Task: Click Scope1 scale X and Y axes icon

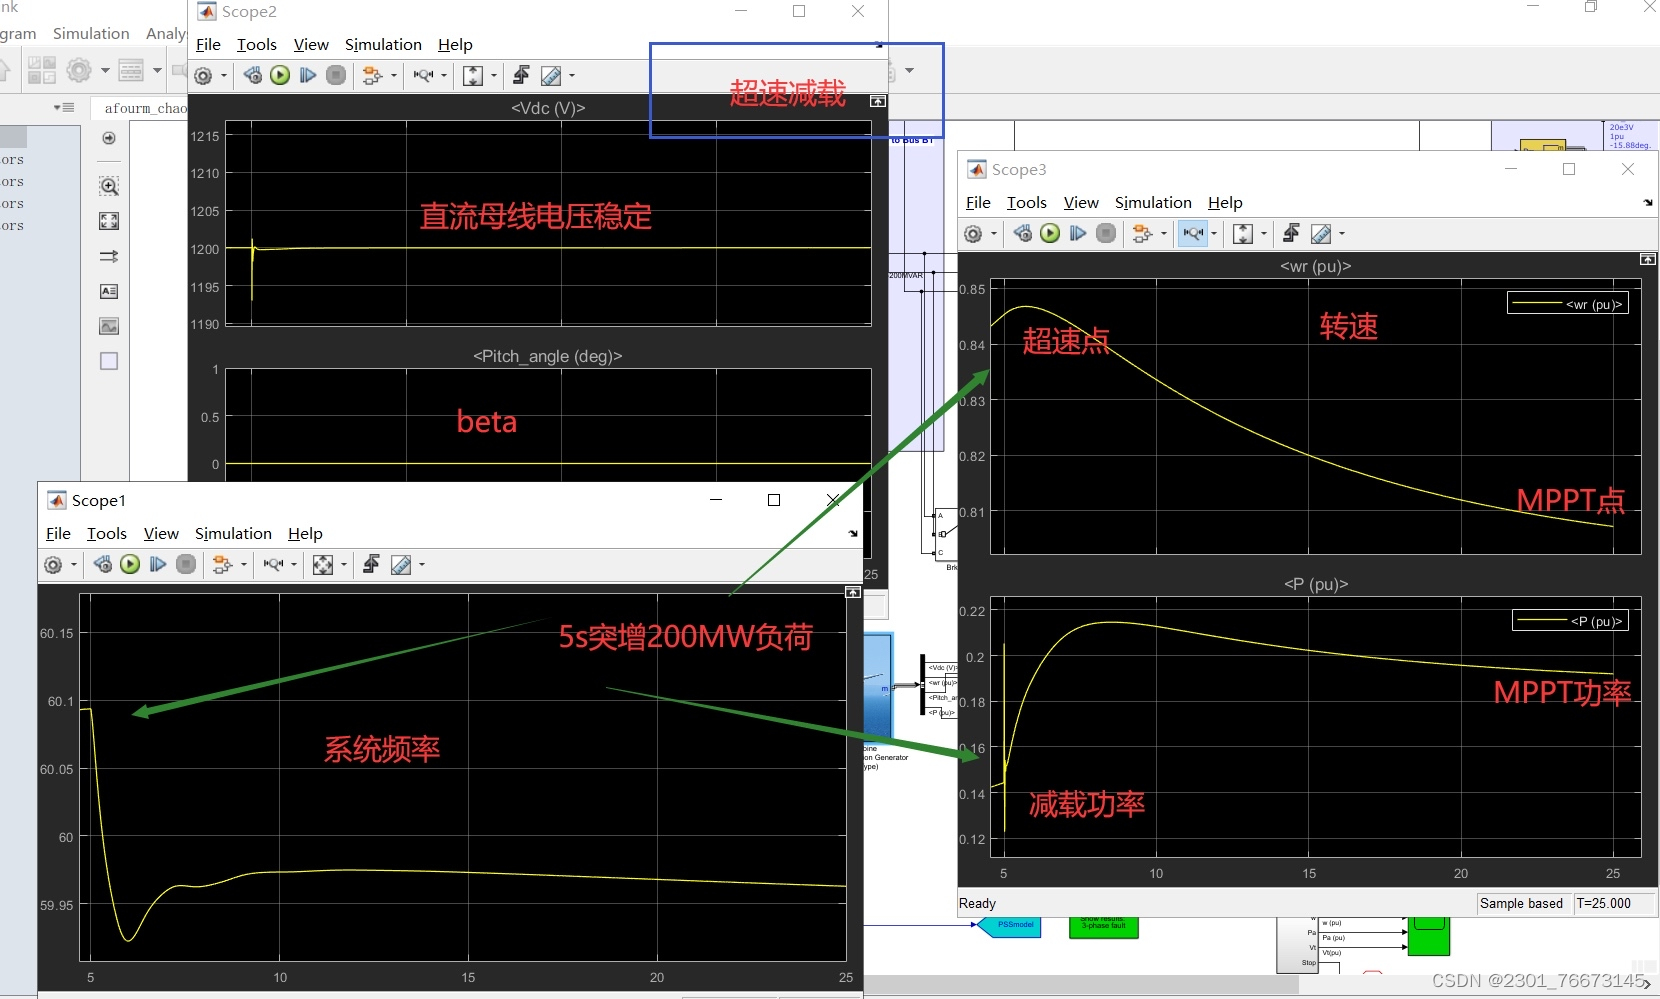Action: point(323,565)
